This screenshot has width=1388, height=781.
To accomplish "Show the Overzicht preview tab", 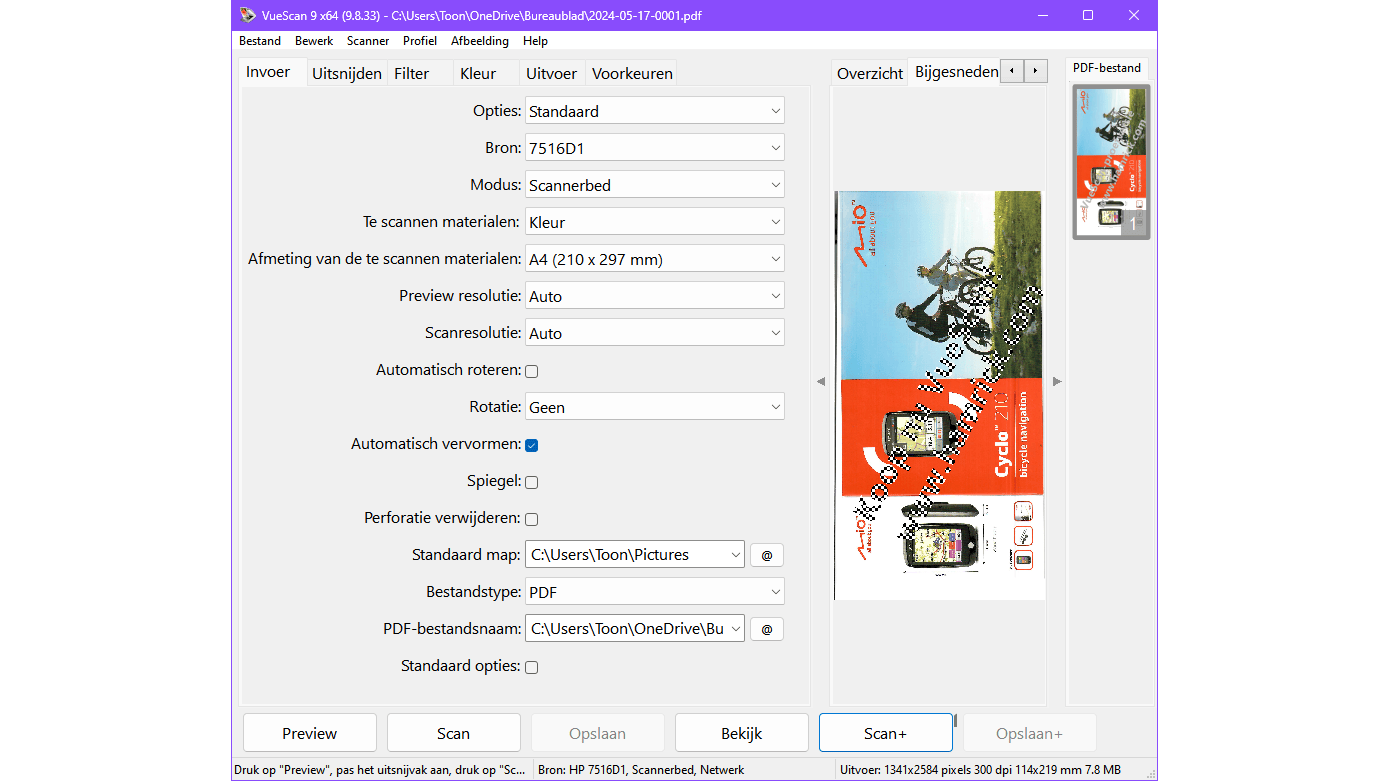I will tap(870, 73).
